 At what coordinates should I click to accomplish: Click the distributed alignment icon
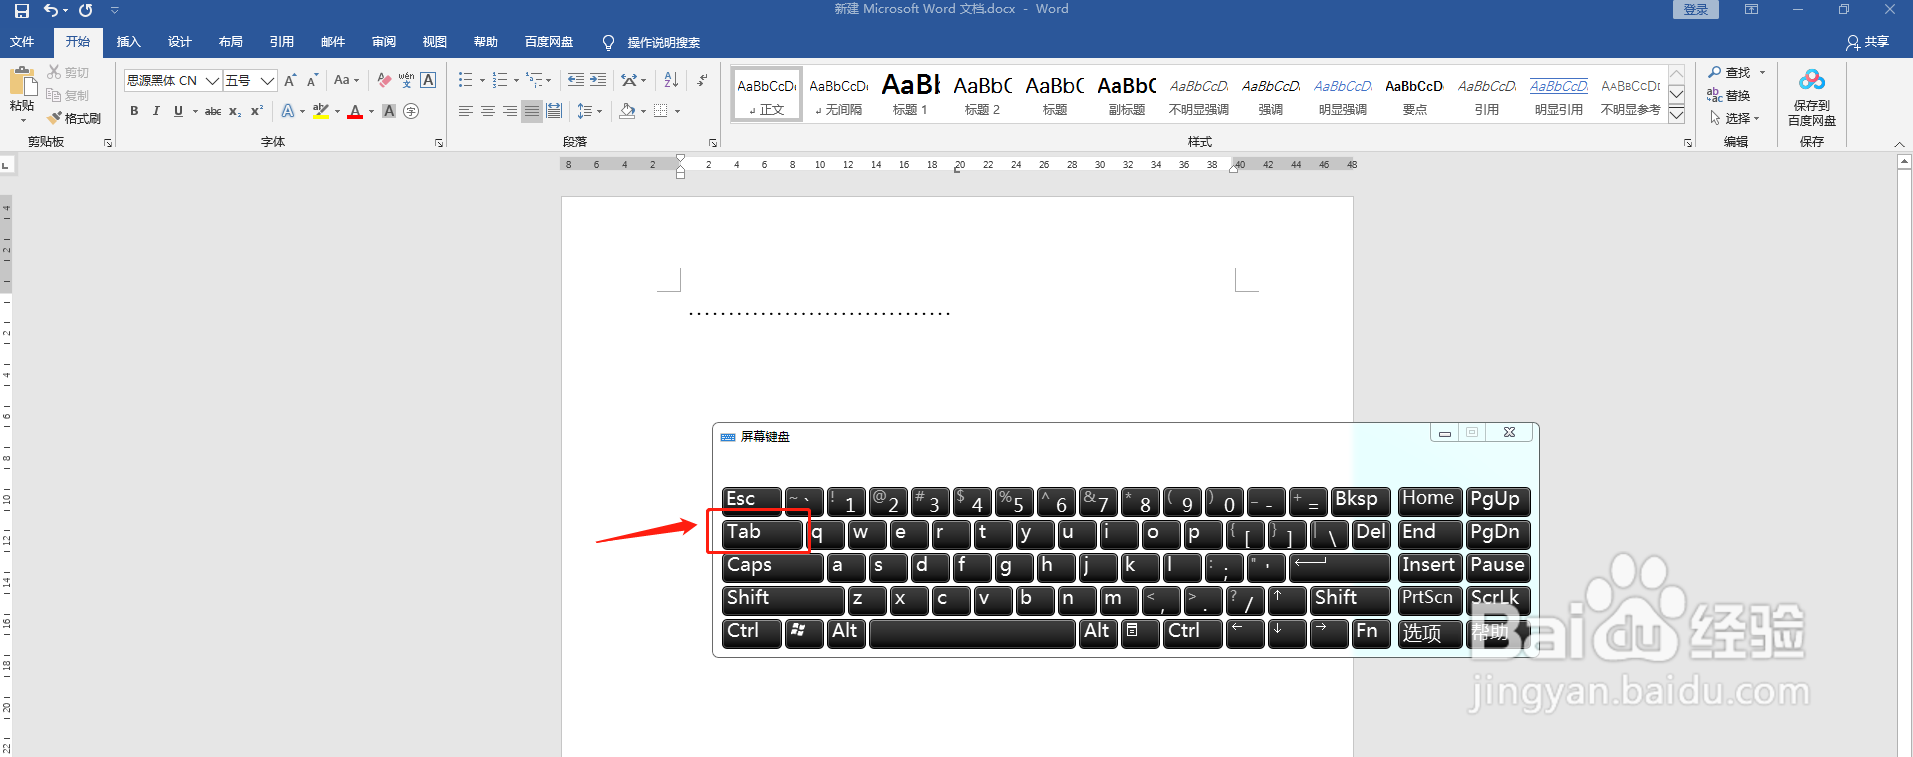[554, 111]
